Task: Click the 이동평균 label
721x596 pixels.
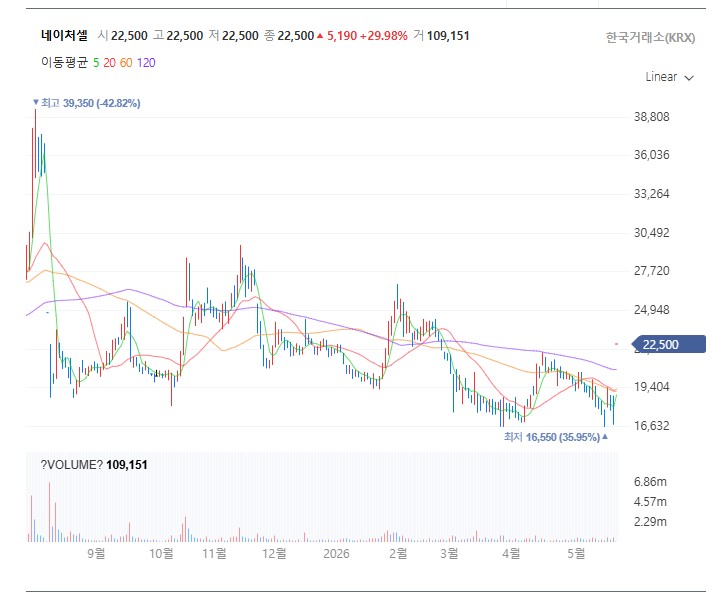Action: click(64, 63)
